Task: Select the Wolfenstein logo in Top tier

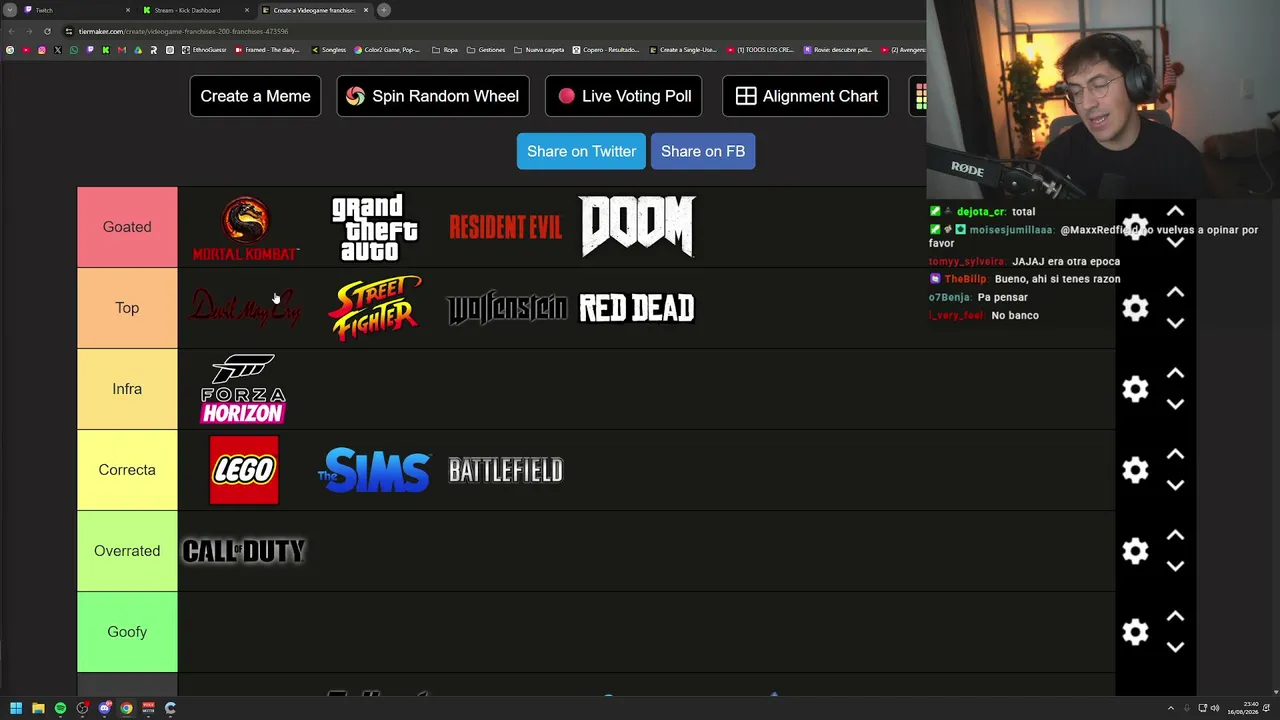Action: coord(506,309)
